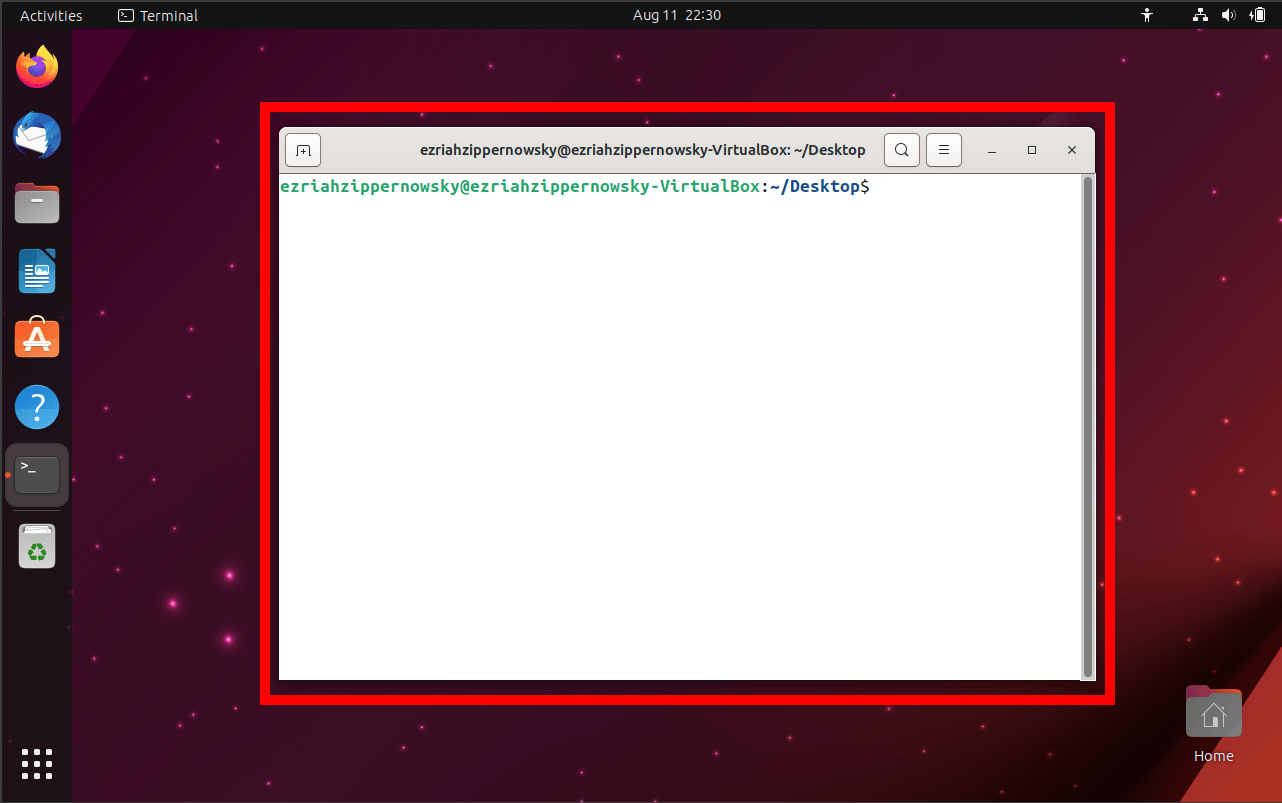Viewport: 1282px width, 803px height.
Task: Open the Help application icon
Action: click(37, 407)
